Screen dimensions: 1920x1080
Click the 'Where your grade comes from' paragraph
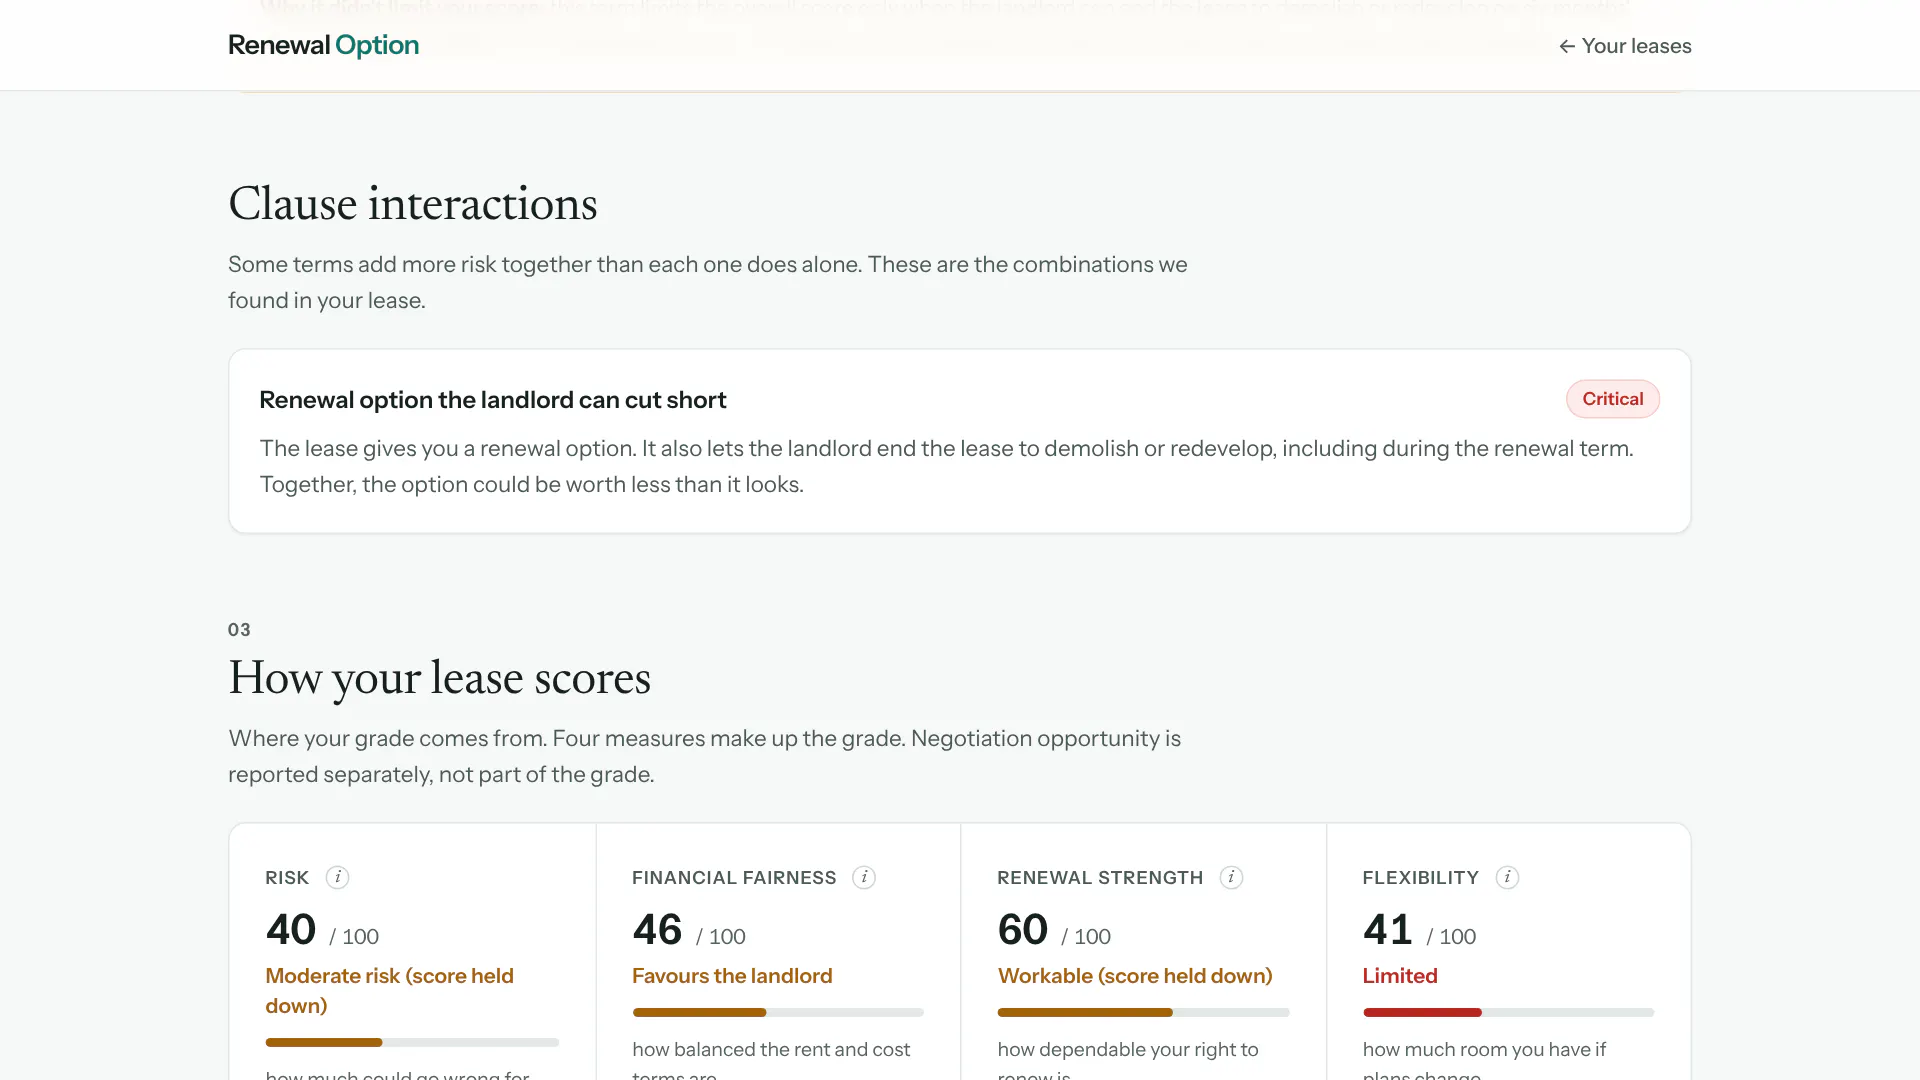(704, 756)
